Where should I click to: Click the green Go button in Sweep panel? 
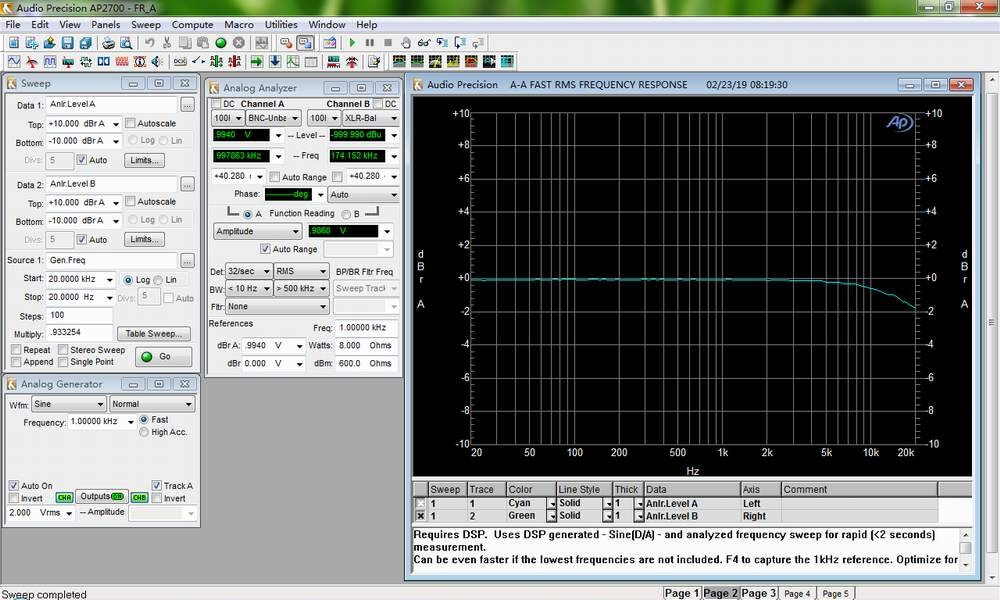[x=163, y=356]
